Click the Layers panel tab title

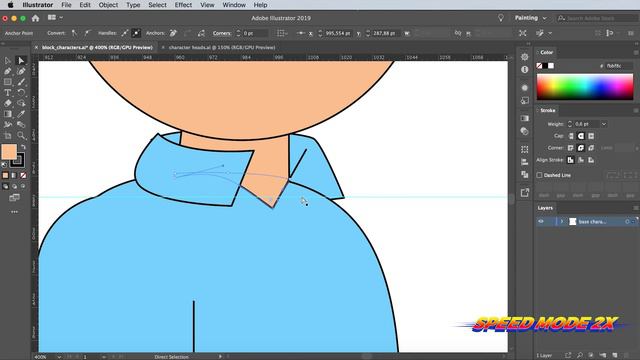tap(545, 208)
